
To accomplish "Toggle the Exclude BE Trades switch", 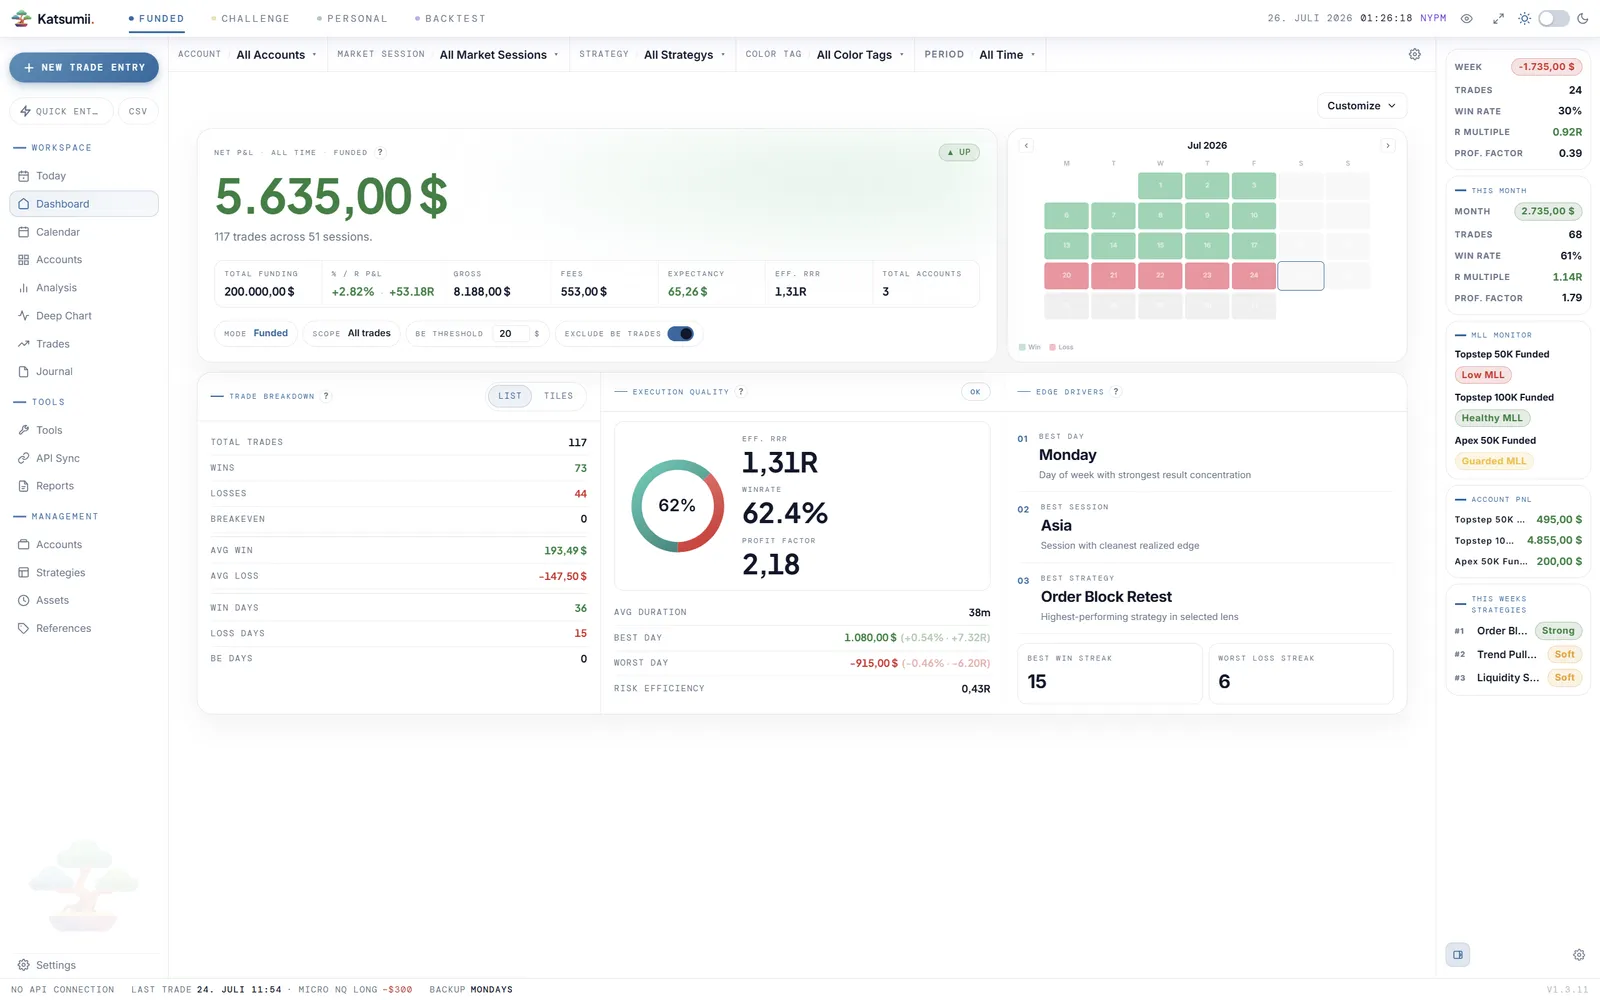I will [x=681, y=334].
